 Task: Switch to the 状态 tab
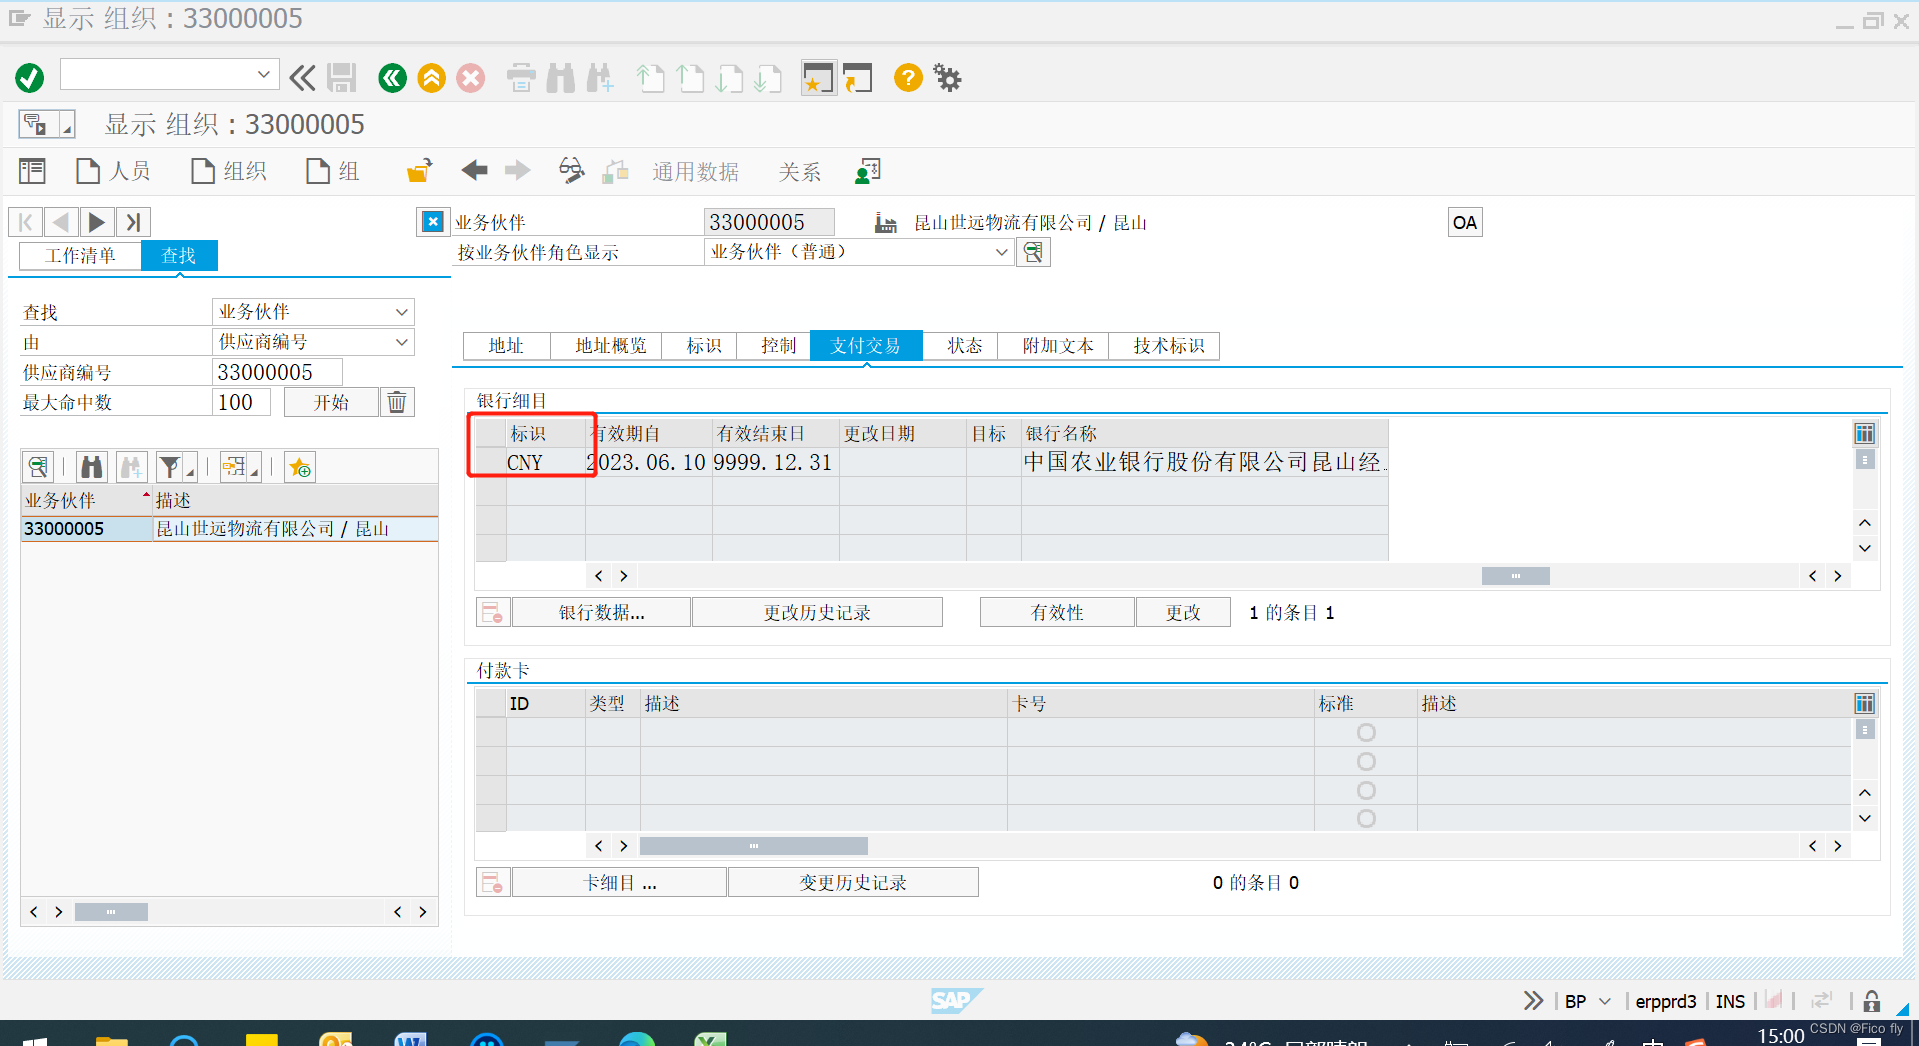coord(962,345)
